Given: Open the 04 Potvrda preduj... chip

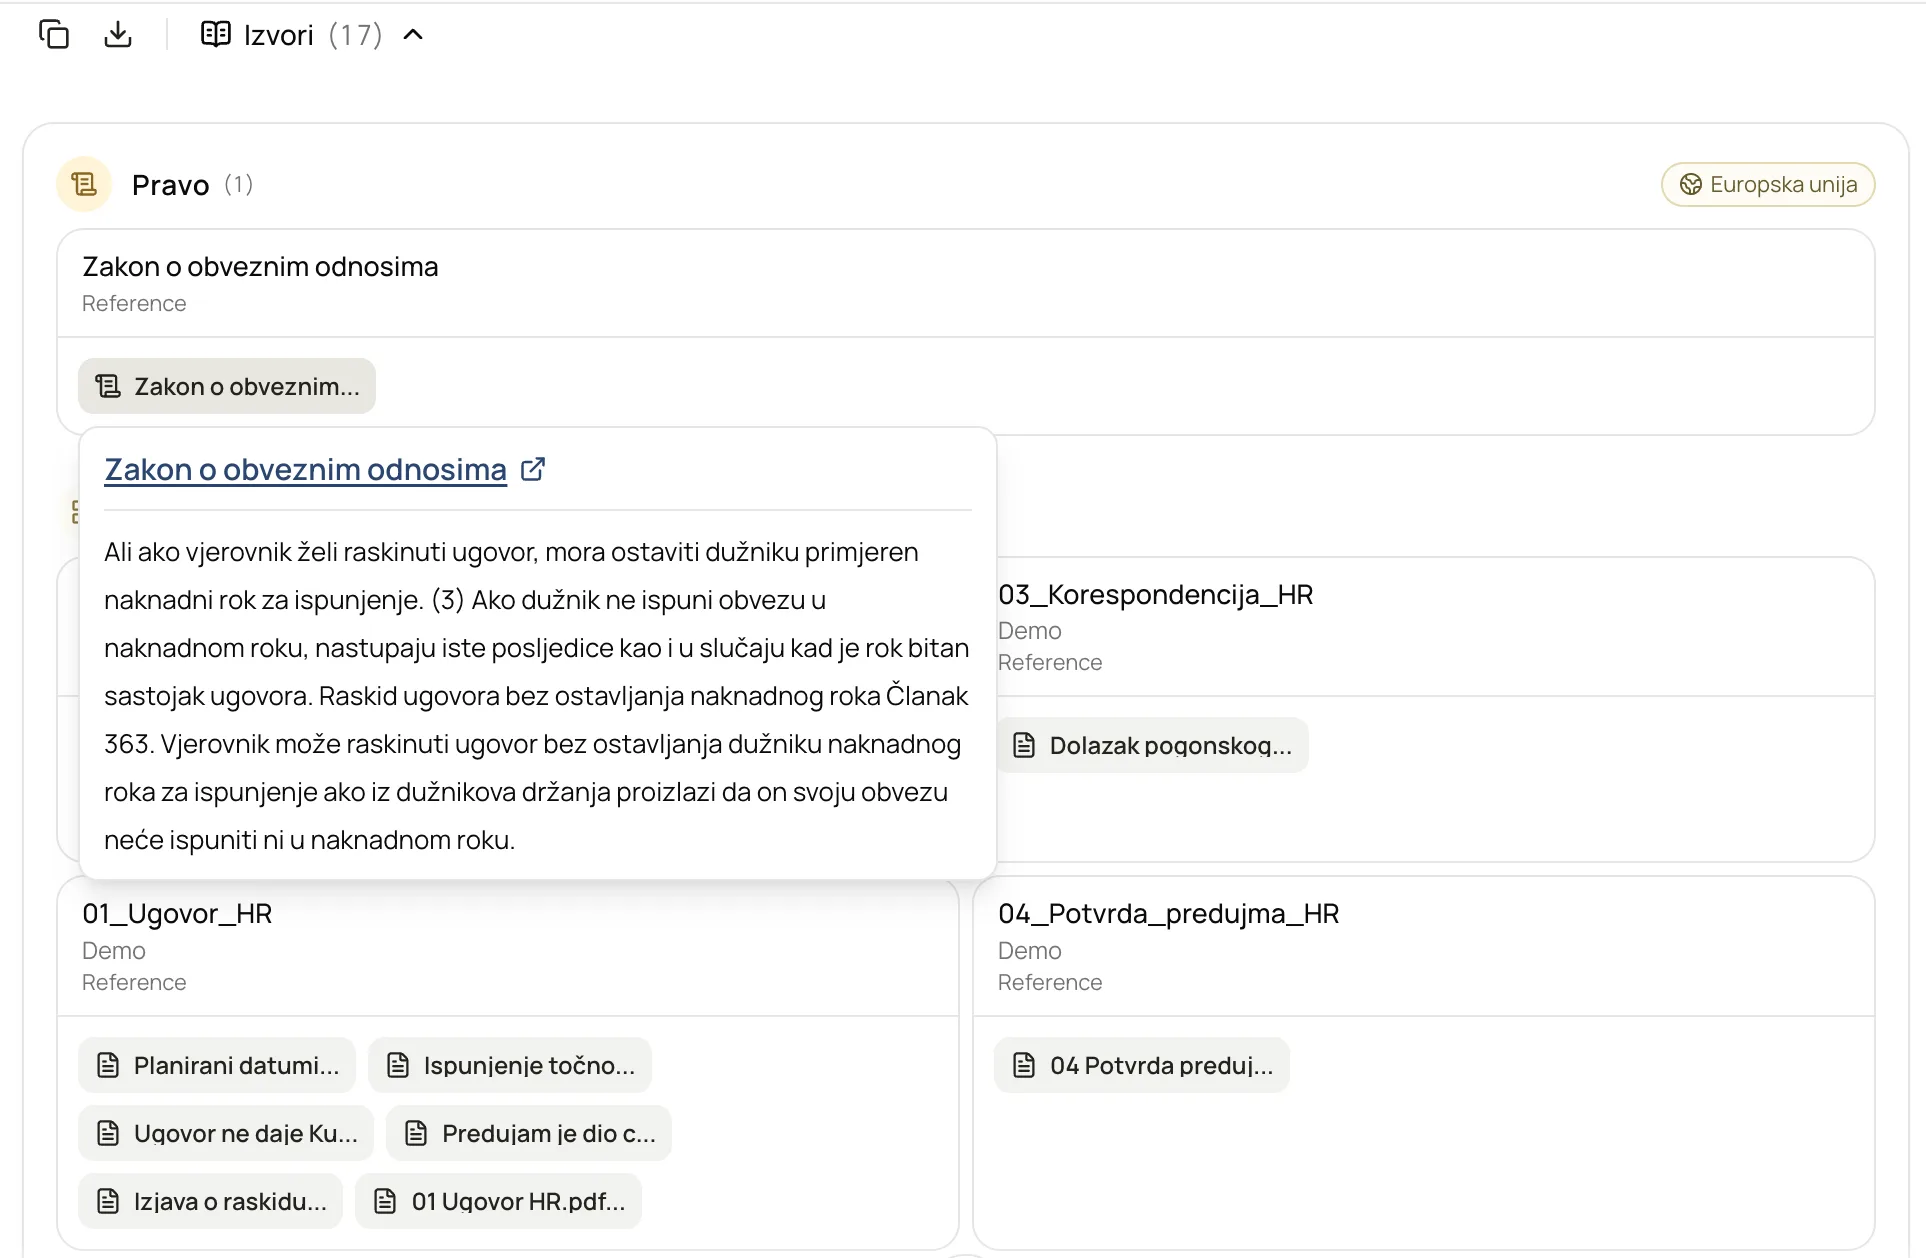Looking at the screenshot, I should tap(1142, 1065).
